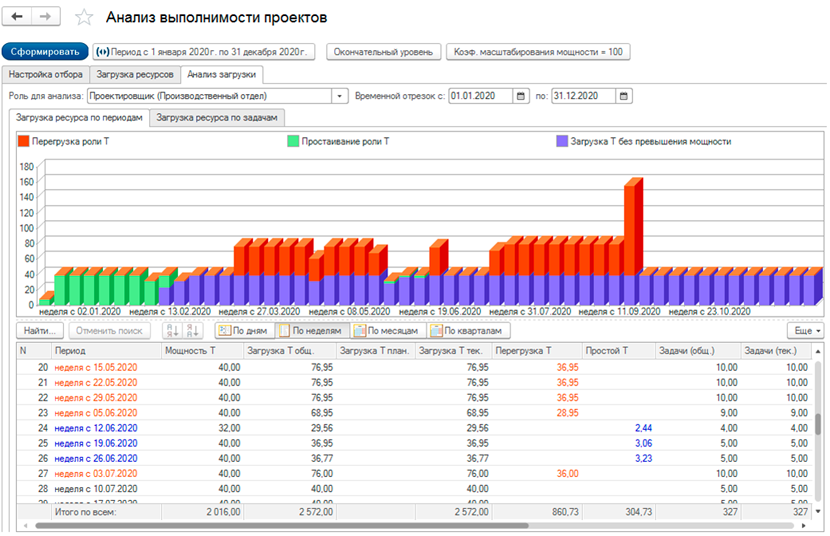Sort the table ascending with the А-Я icon
The image size is (830, 536).
173,331
